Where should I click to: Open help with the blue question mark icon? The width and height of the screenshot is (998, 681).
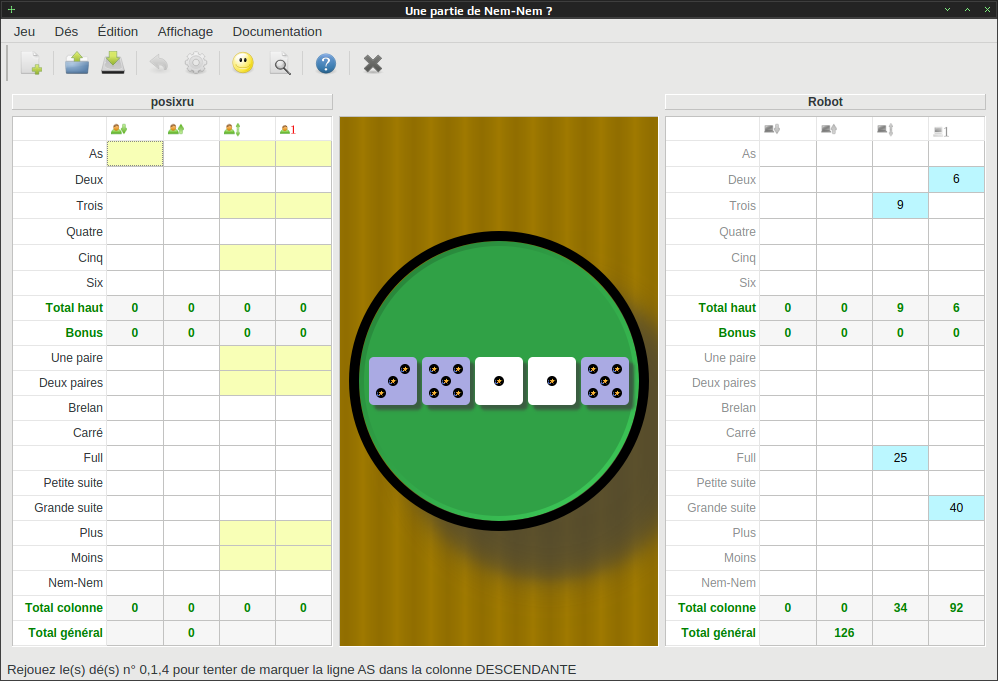pos(326,64)
